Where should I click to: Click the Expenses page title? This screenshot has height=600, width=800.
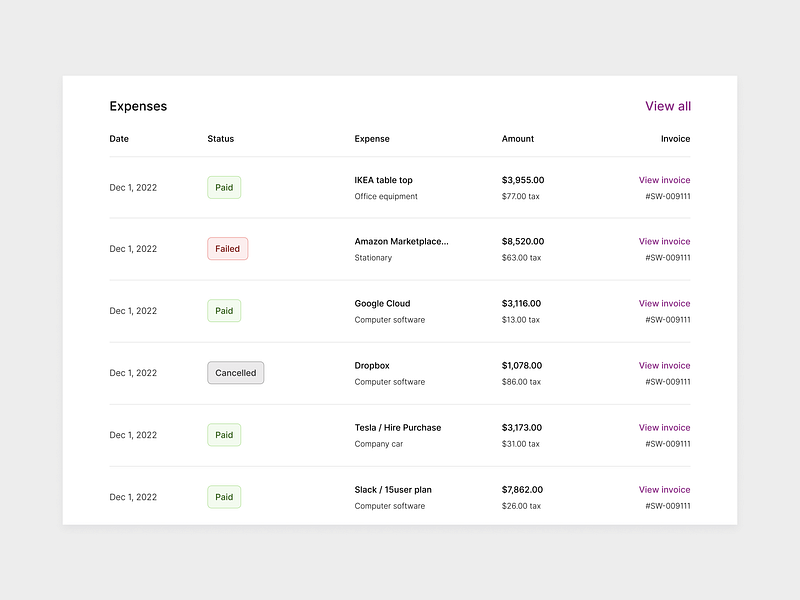pos(138,105)
